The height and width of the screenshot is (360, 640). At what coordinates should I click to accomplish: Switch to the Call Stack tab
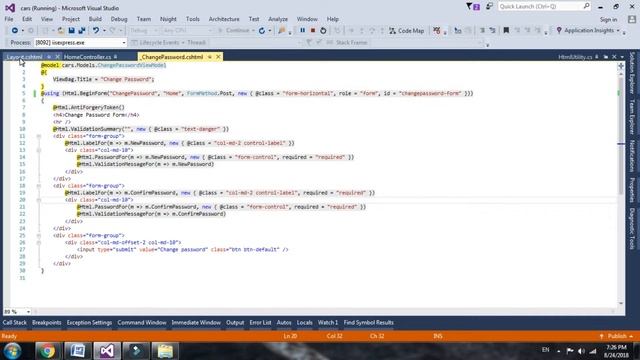[14, 322]
